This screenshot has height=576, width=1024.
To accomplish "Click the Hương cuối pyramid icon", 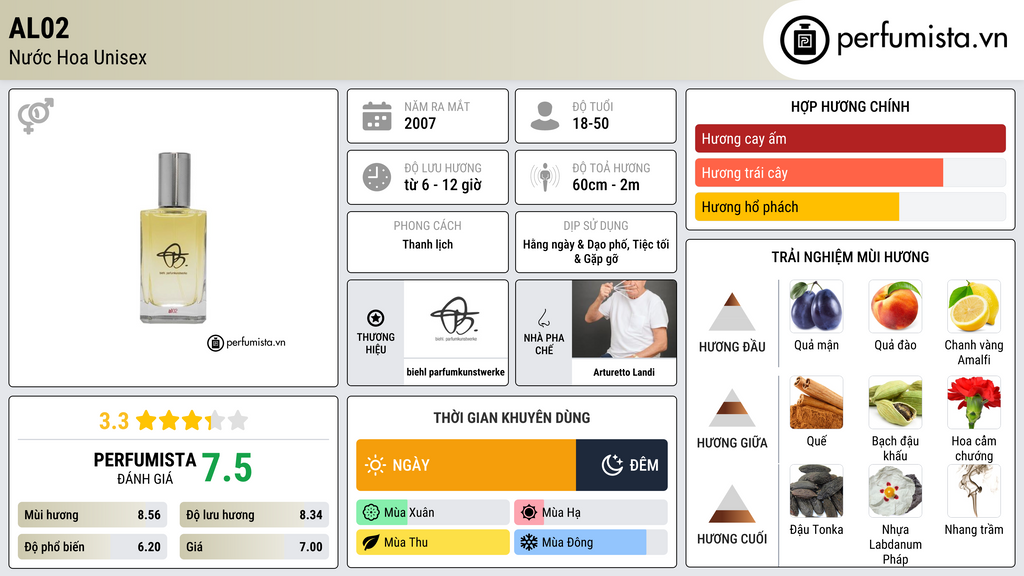I will 732,504.
